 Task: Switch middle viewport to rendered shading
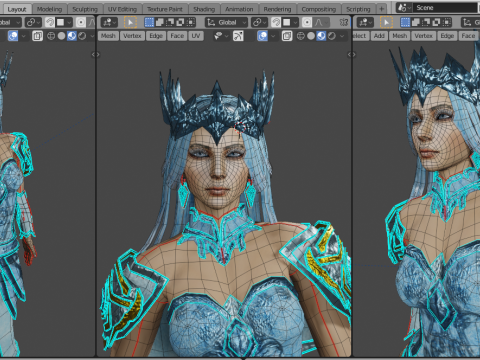point(332,36)
